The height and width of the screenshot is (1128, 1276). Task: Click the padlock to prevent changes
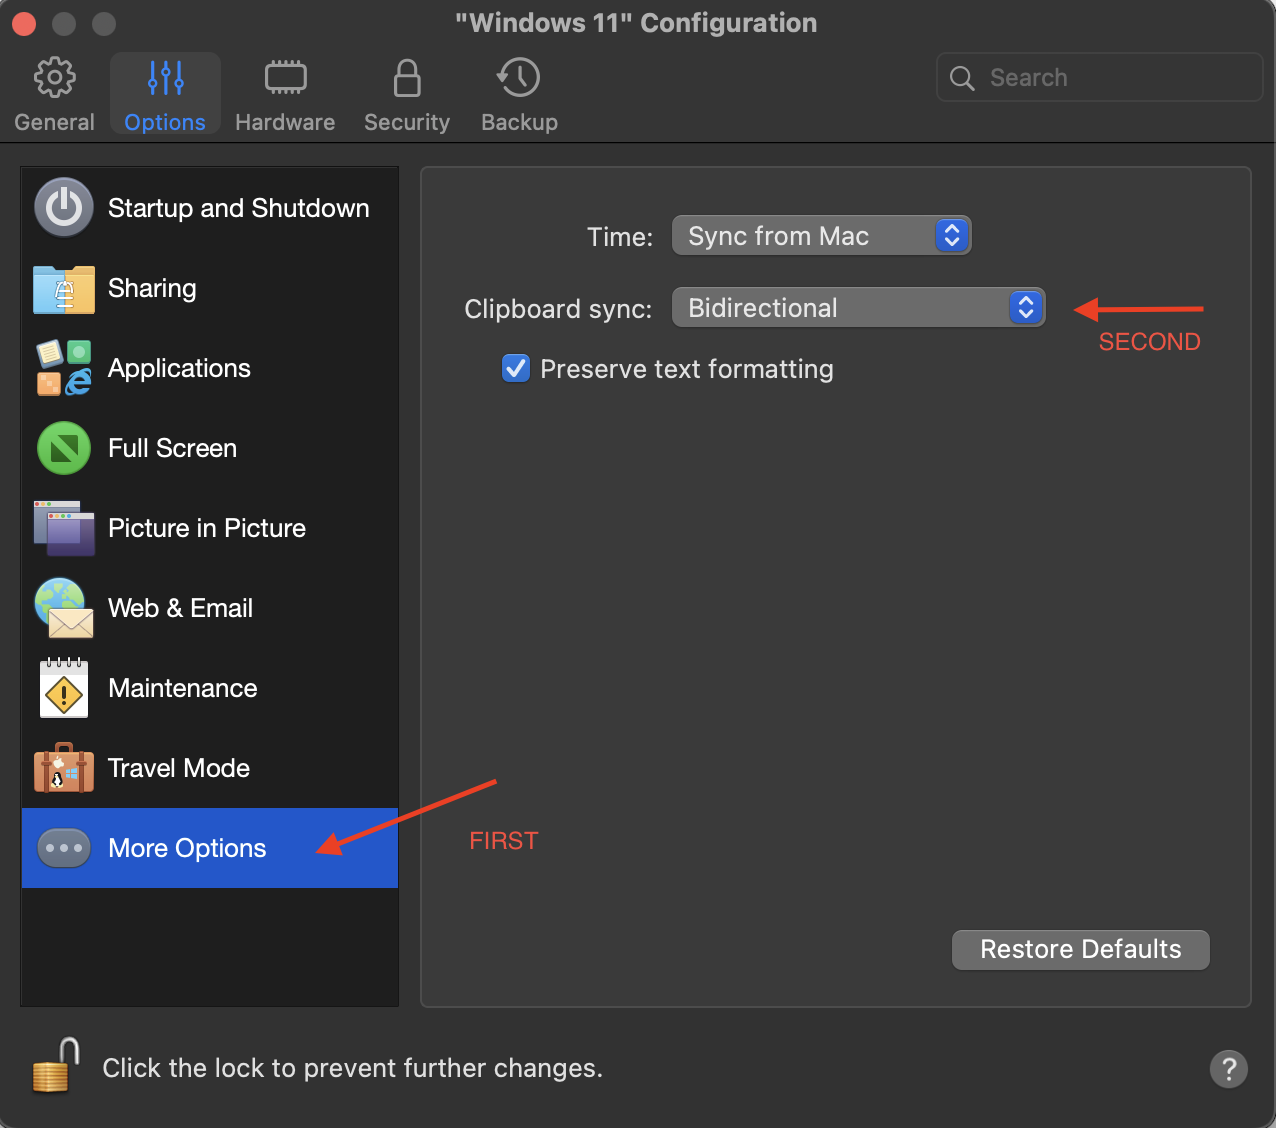pyautogui.click(x=56, y=1066)
